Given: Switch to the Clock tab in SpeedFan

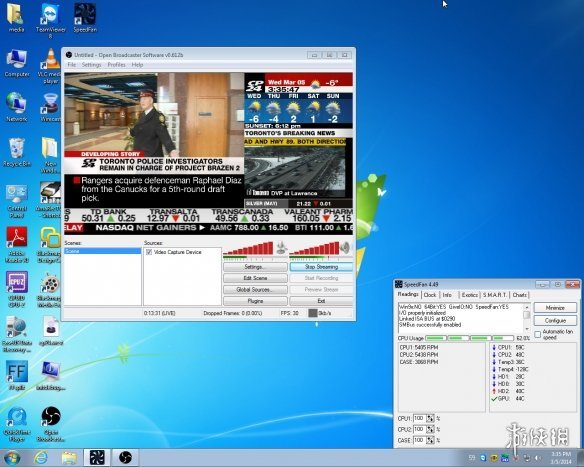Looking at the screenshot, I should 429,295.
